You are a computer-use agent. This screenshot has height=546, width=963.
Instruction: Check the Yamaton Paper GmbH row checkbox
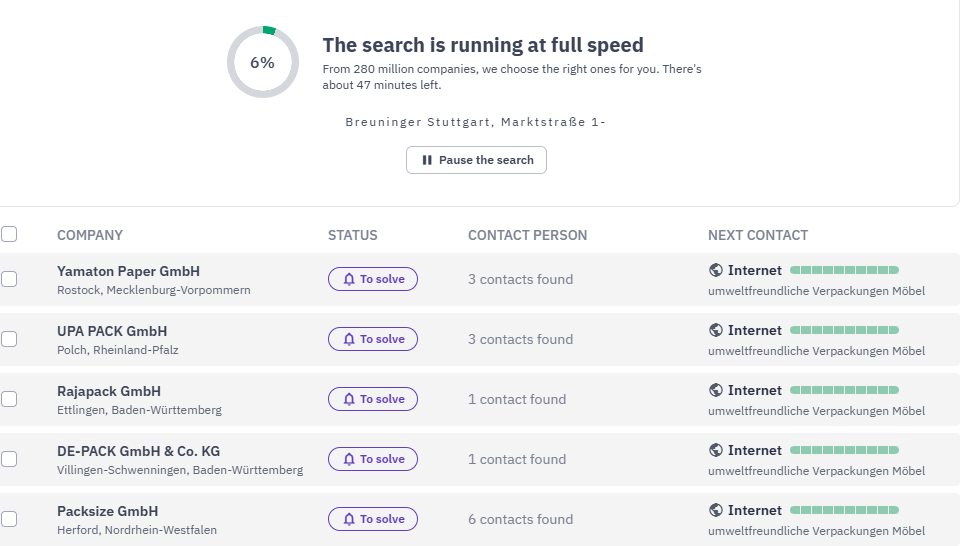[x=9, y=279]
